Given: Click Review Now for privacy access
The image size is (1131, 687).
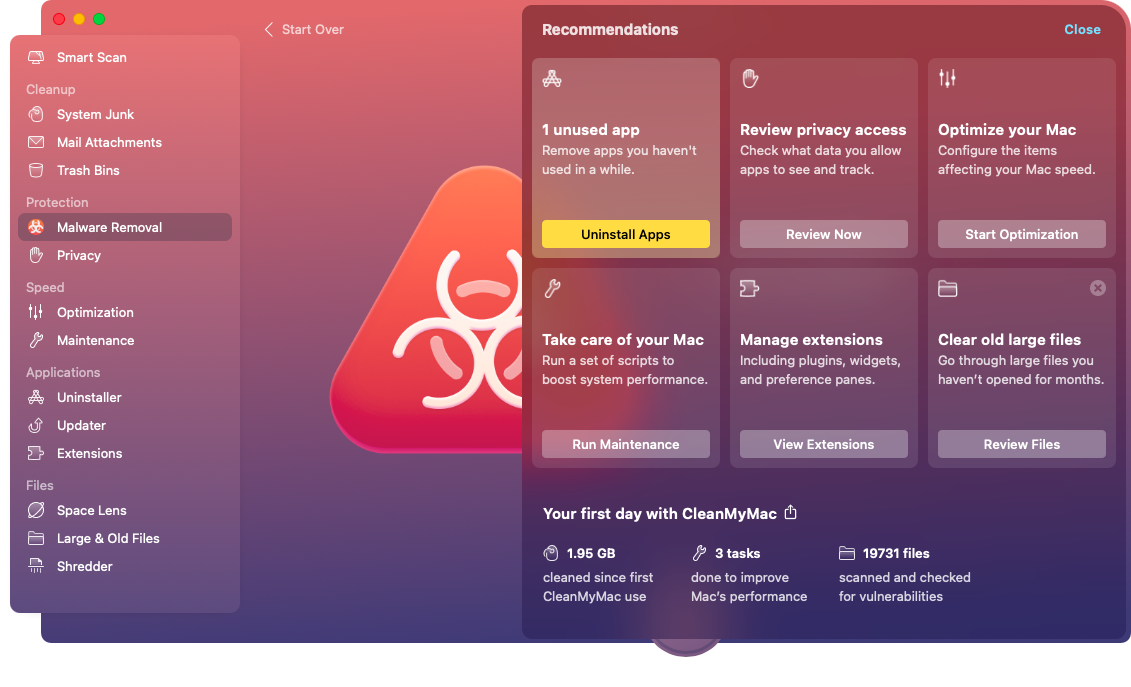Looking at the screenshot, I should coord(823,235).
